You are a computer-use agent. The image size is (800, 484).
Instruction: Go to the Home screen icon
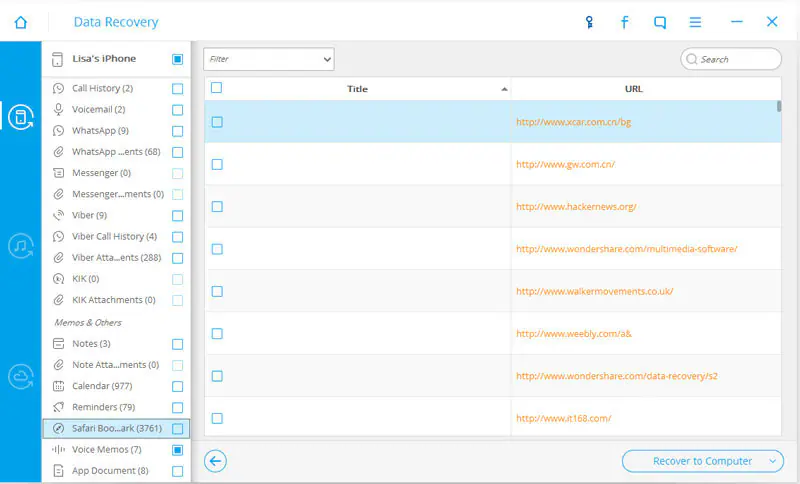pos(20,22)
